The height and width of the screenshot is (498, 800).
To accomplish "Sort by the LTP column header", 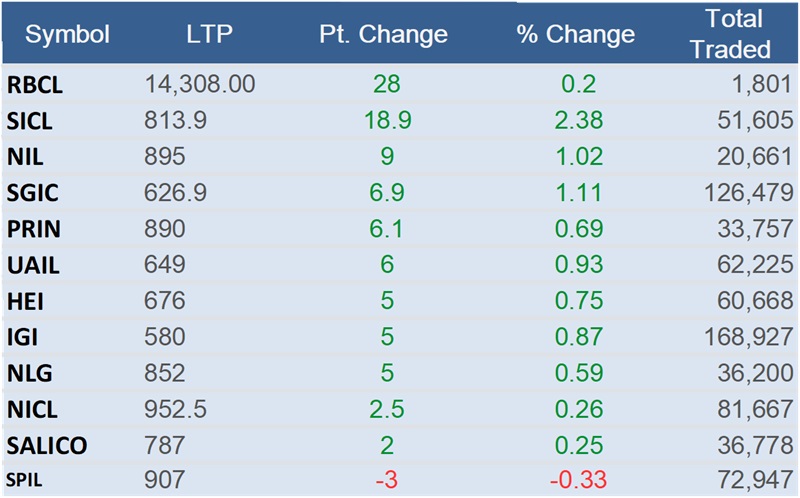I will pyautogui.click(x=209, y=35).
